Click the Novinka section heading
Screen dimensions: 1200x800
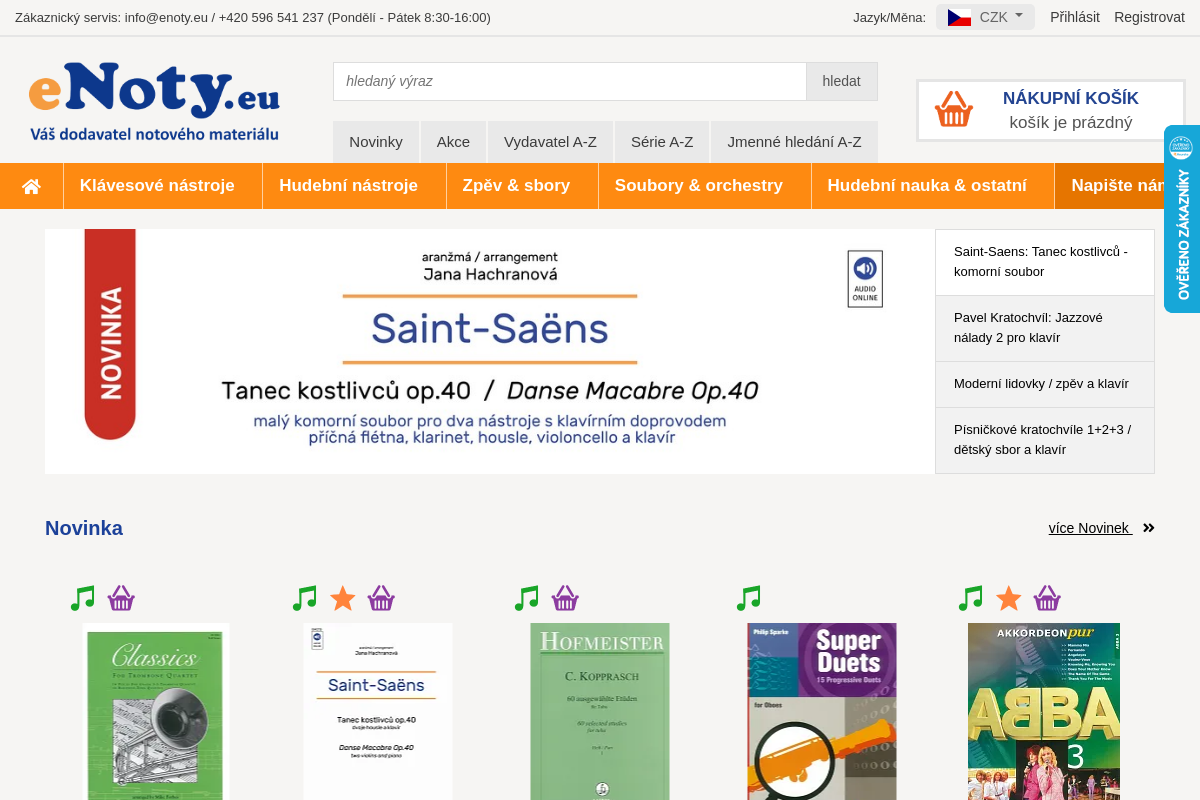[x=84, y=528]
